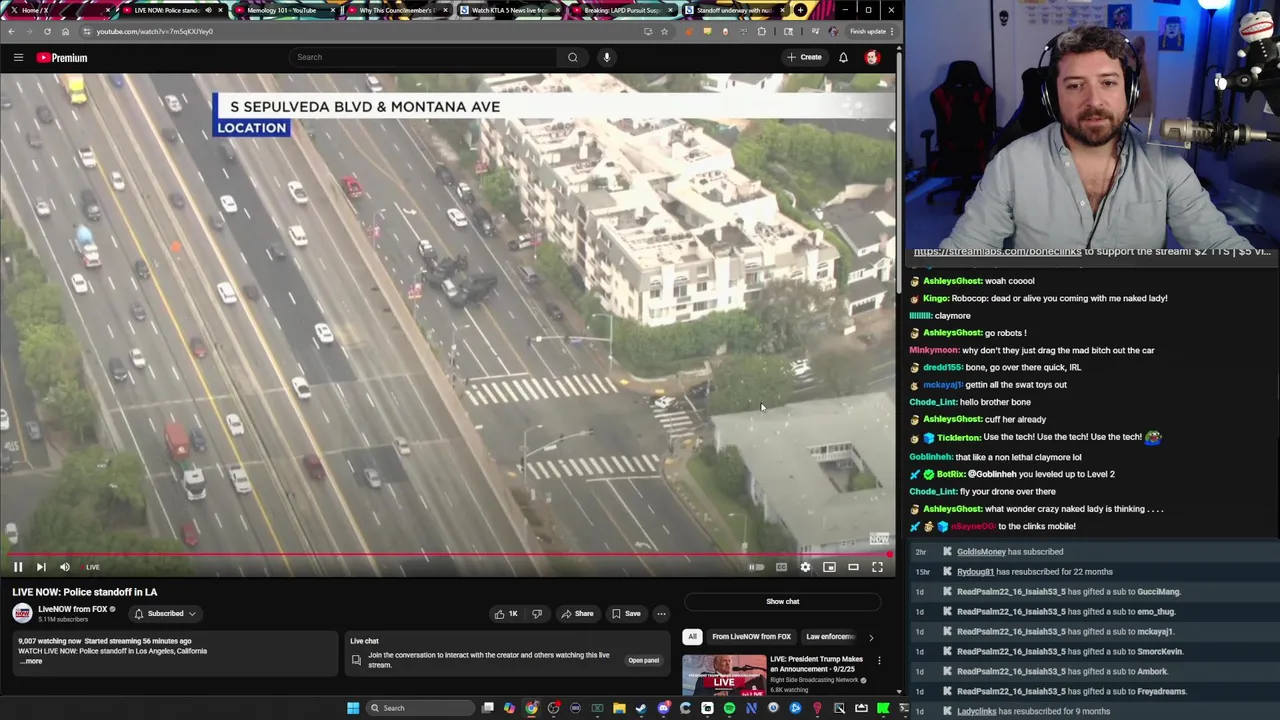Select Law enforcement filter chip
This screenshot has height=720, width=1280.
(x=830, y=636)
